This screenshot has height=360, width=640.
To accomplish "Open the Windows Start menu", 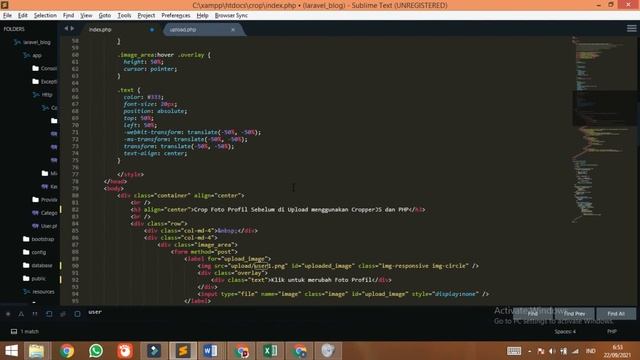I will pos(11,351).
